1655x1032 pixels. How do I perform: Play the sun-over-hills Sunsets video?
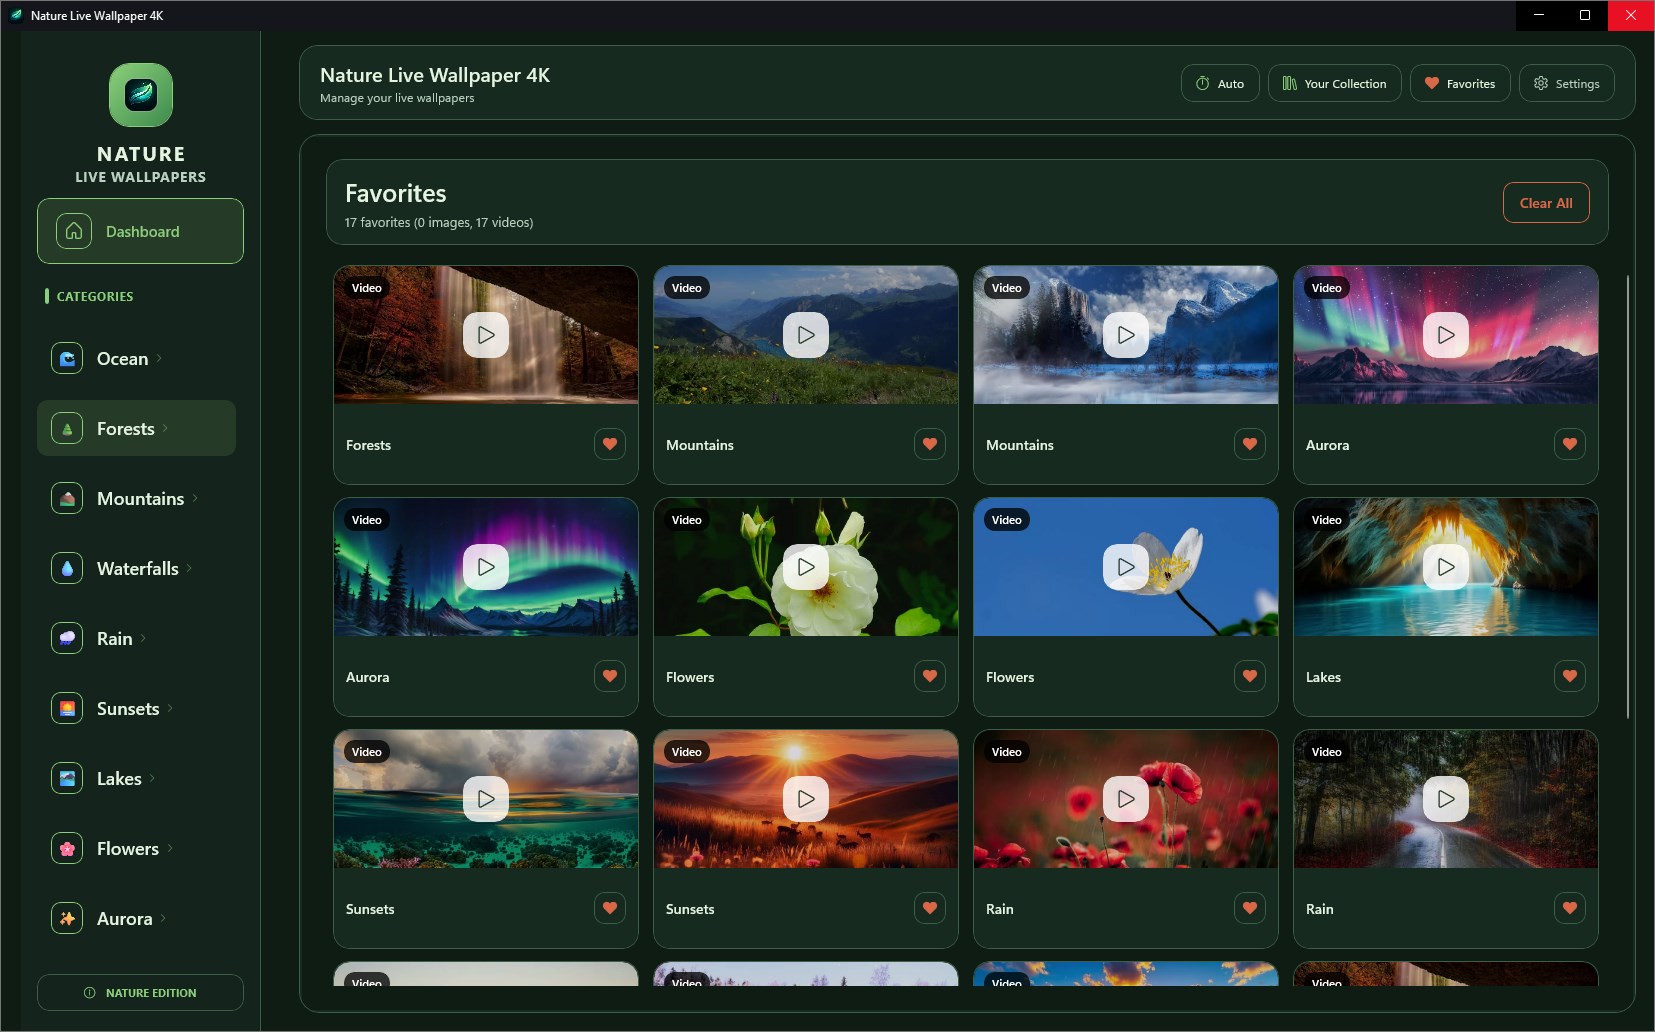coord(806,799)
